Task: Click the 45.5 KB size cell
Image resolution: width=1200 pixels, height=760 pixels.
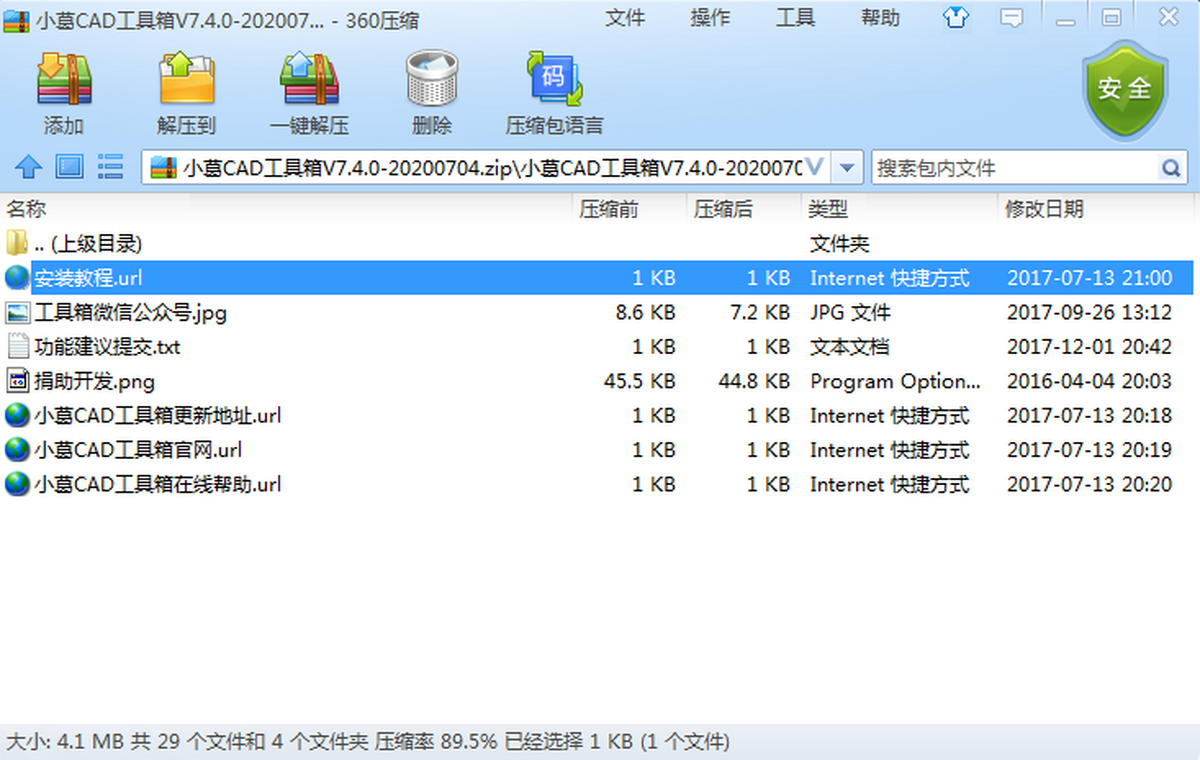Action: [x=639, y=381]
